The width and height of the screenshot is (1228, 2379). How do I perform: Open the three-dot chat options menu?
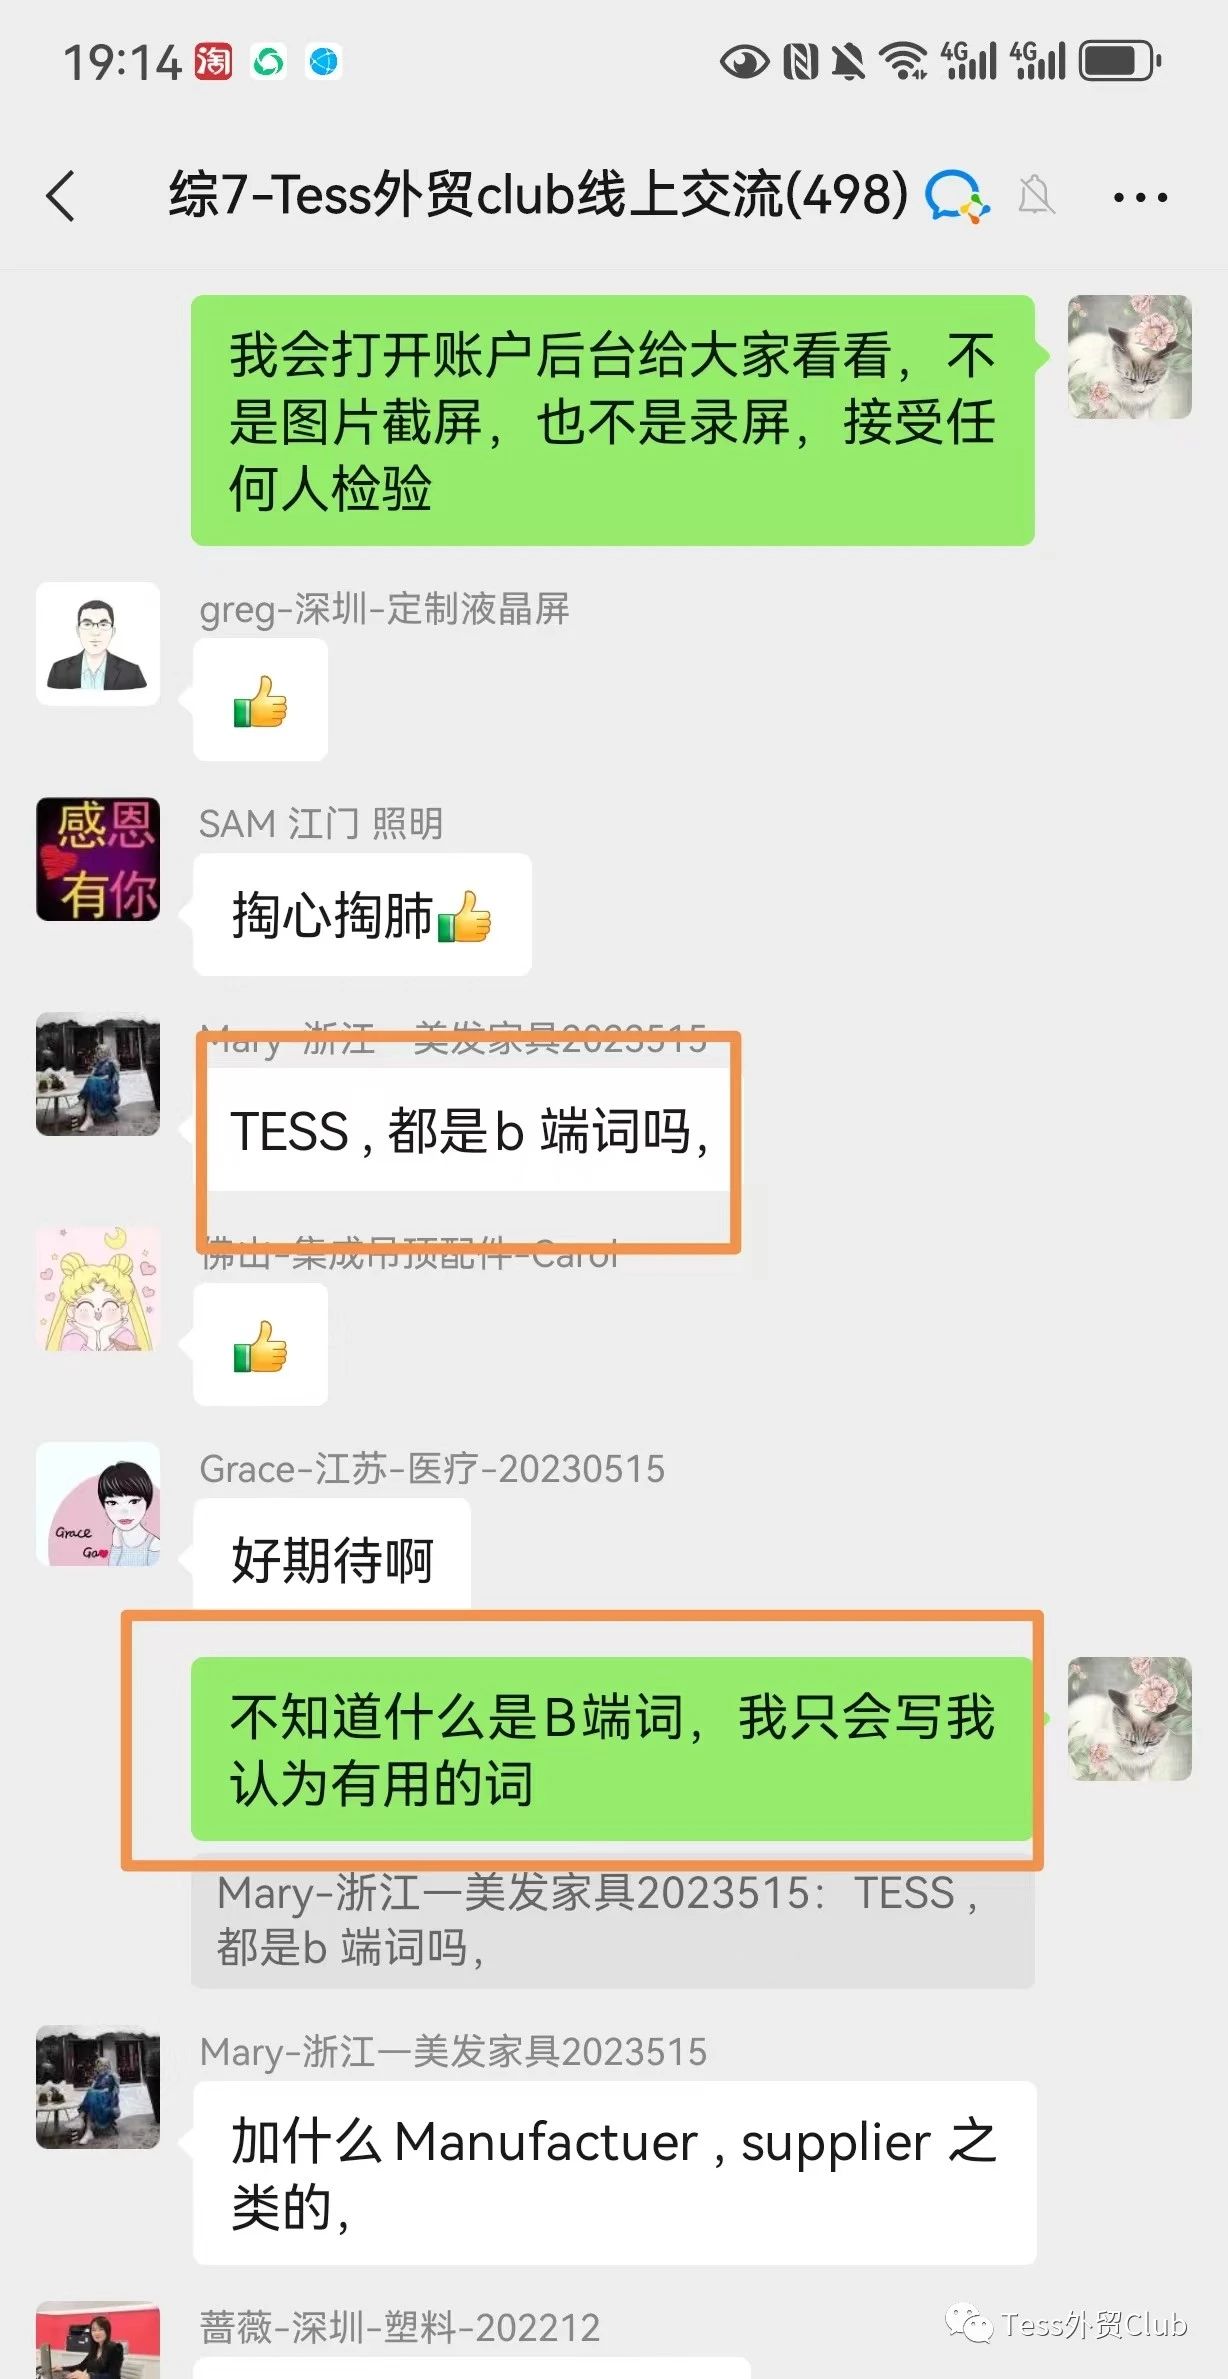(x=1140, y=197)
